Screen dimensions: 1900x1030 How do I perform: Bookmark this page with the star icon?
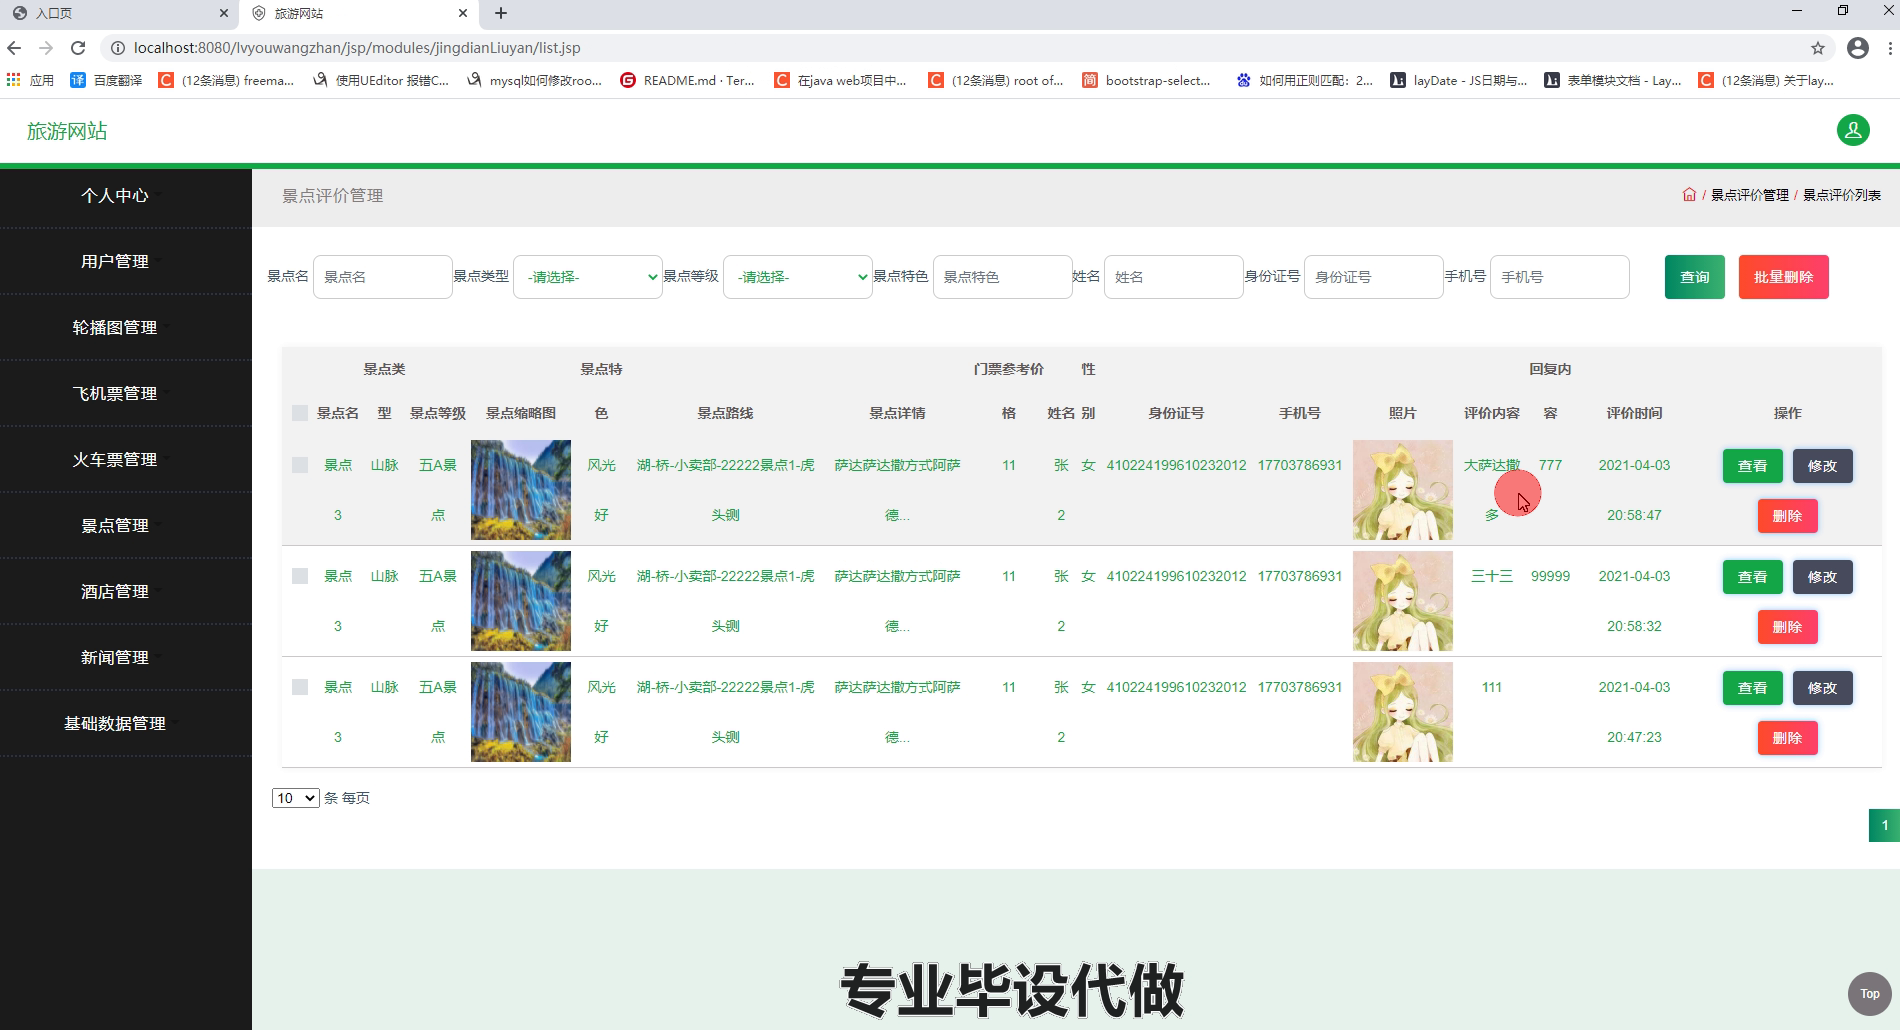pos(1818,48)
